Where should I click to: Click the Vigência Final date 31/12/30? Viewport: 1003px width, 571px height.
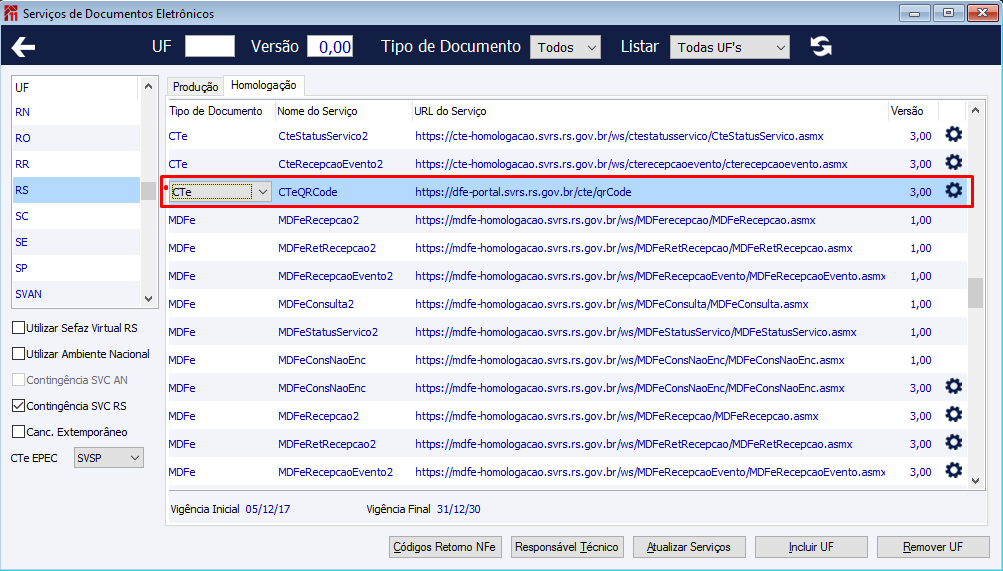(459, 510)
